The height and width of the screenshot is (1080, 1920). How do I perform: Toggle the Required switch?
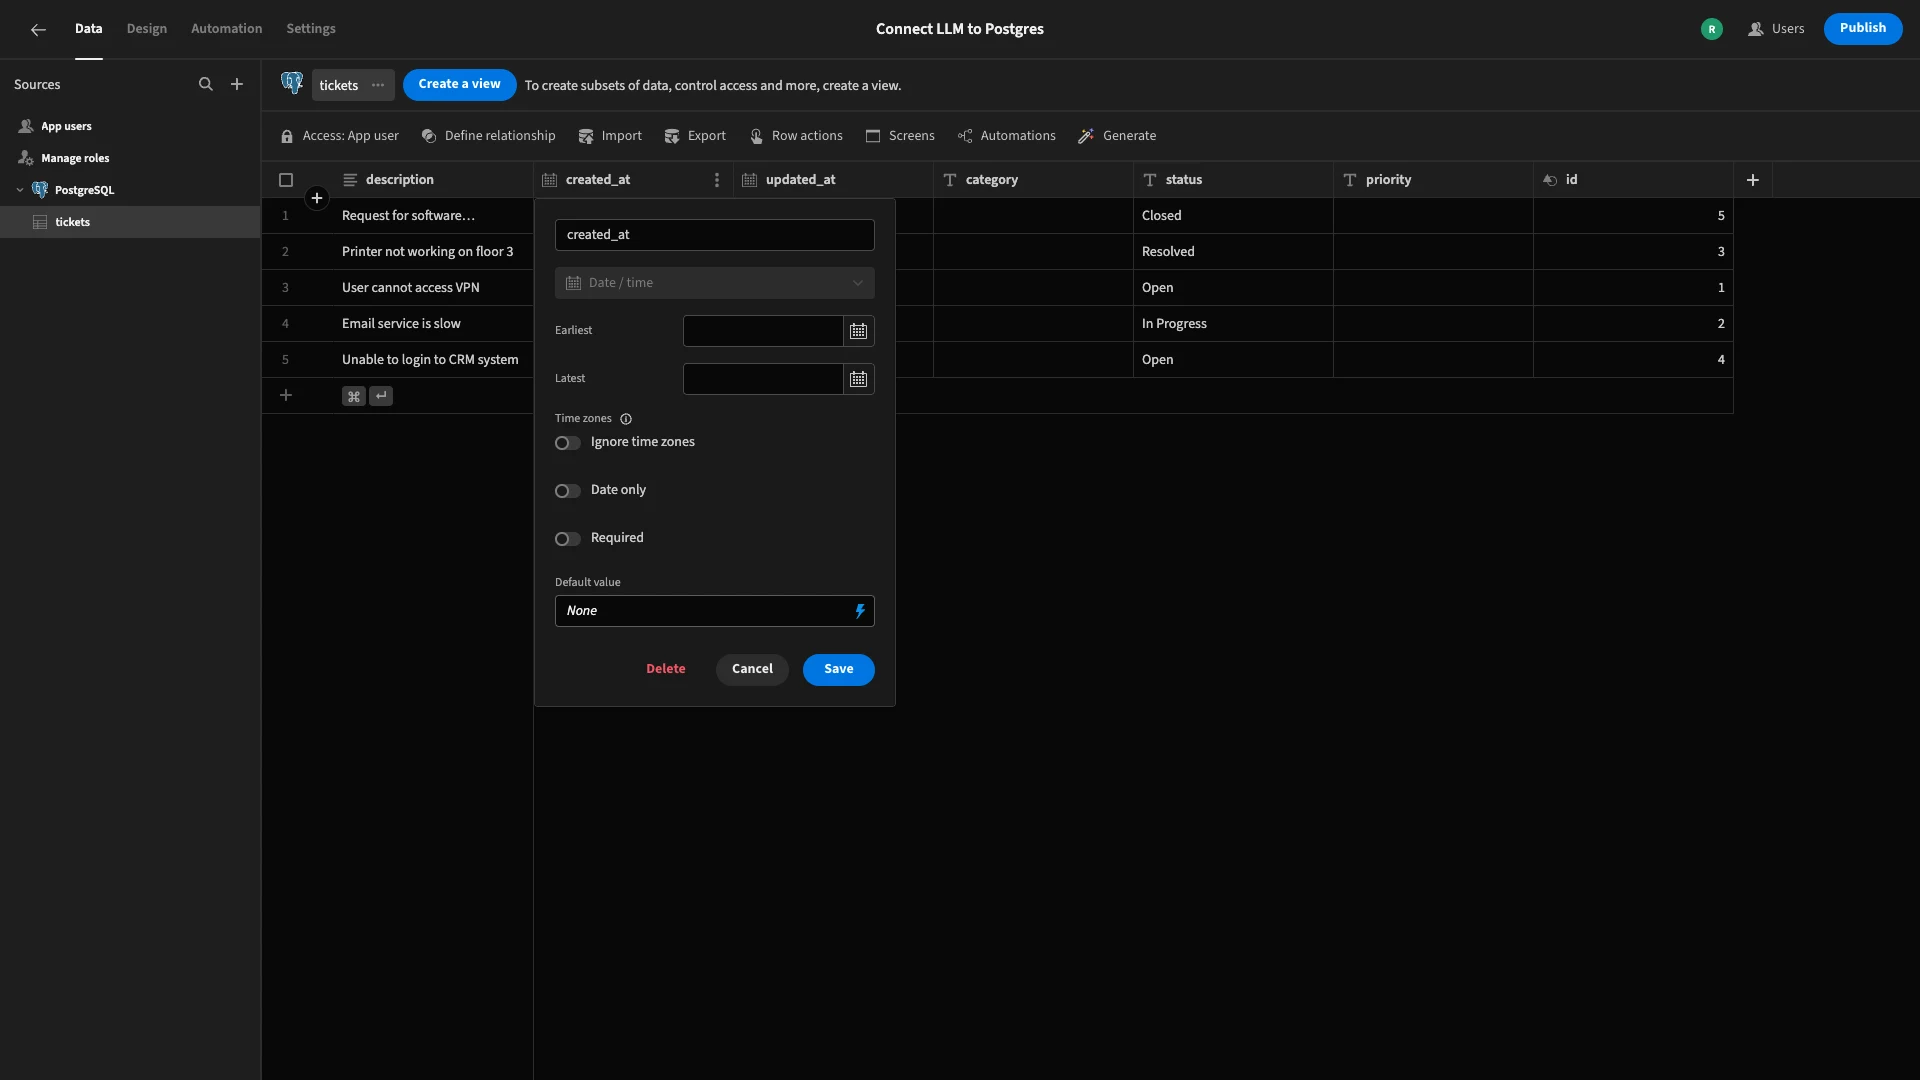pos(568,539)
